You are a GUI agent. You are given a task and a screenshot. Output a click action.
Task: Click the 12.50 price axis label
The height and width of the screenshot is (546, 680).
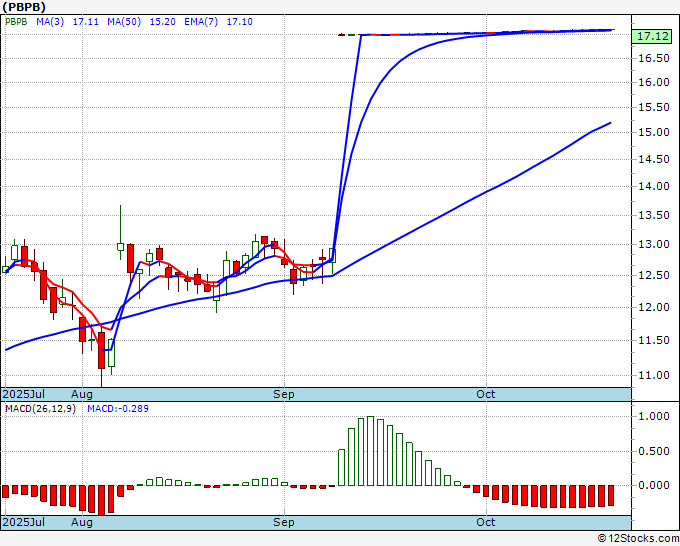[x=654, y=276]
